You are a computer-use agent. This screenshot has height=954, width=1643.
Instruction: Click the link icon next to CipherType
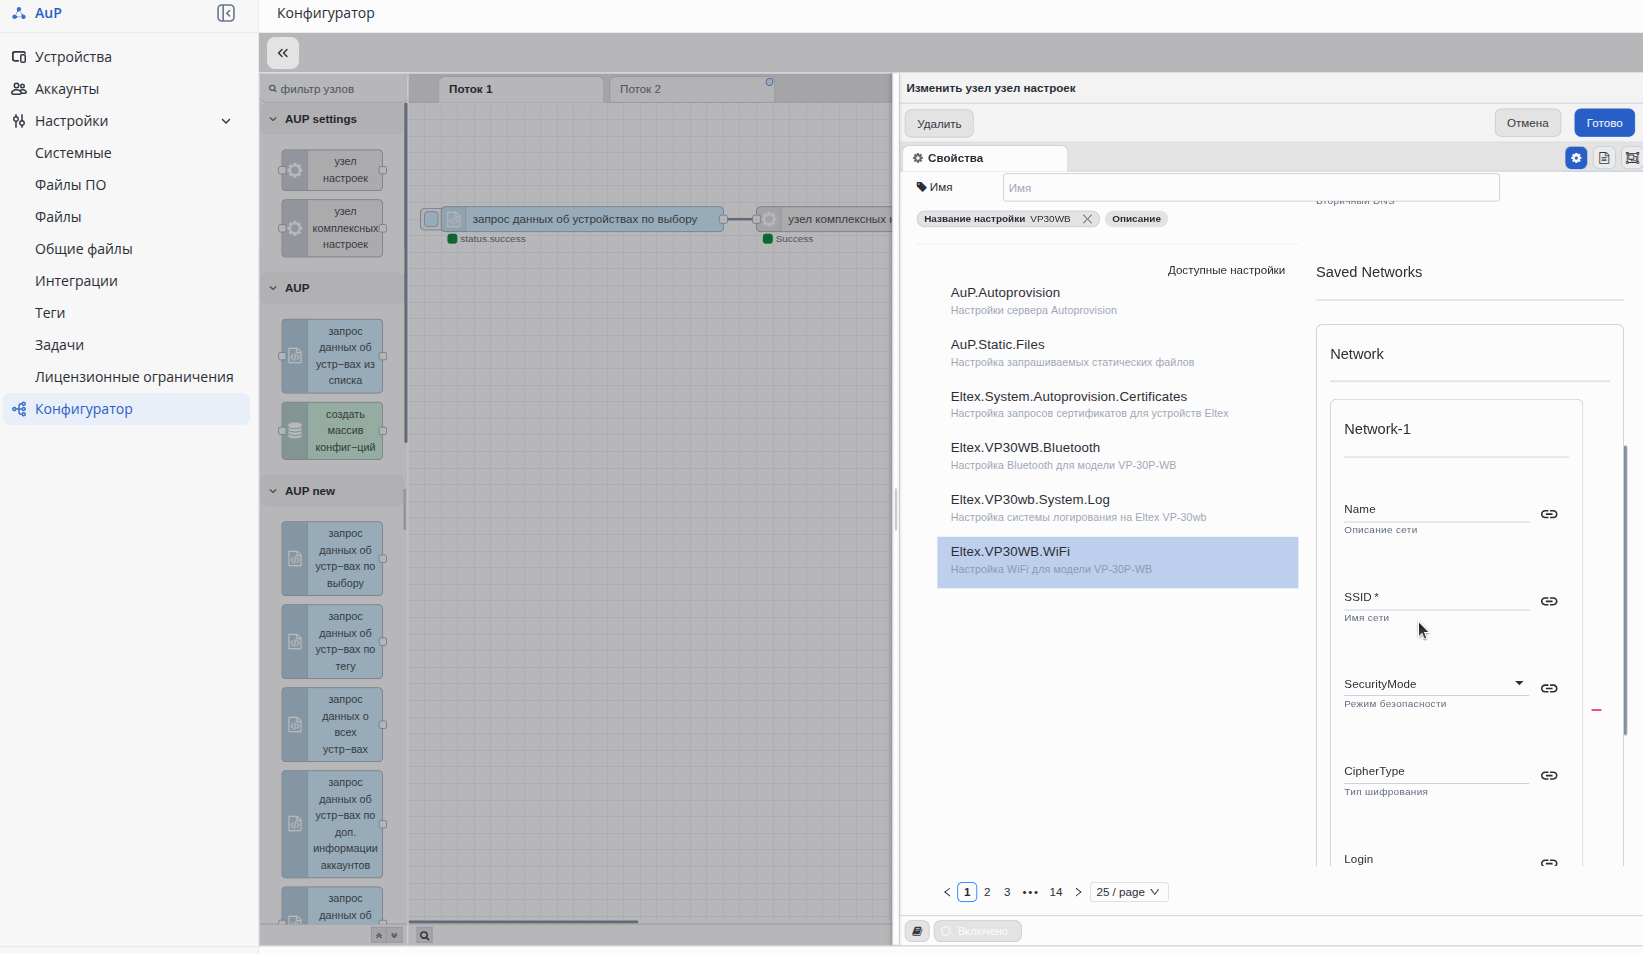pyautogui.click(x=1549, y=775)
